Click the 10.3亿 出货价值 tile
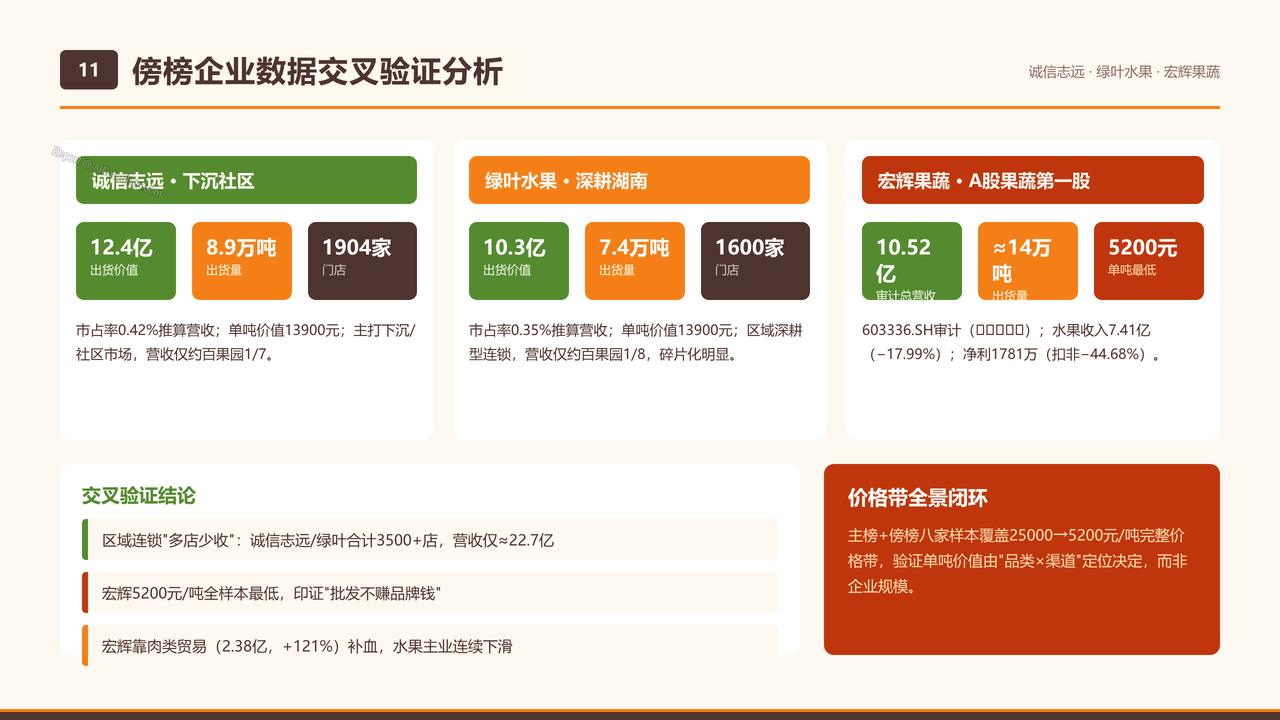The image size is (1280, 720). tap(519, 261)
